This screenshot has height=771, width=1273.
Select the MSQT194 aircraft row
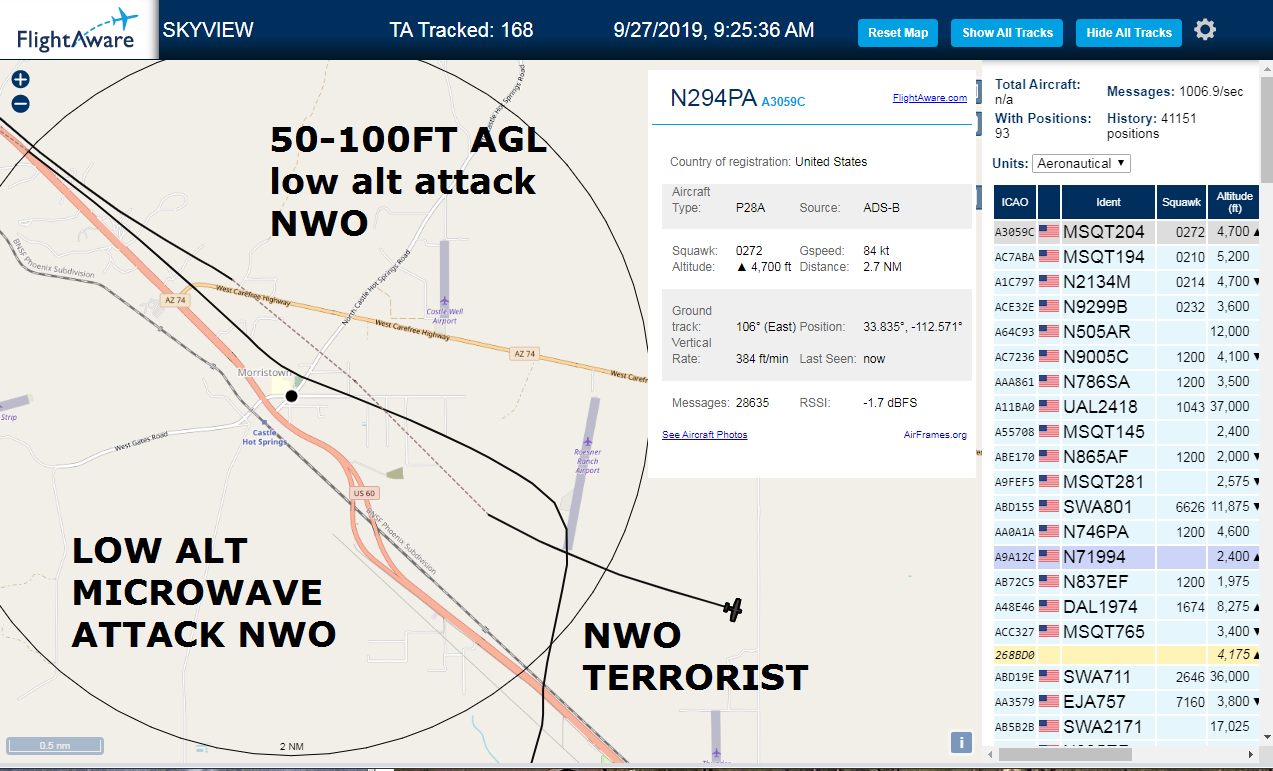pos(1128,257)
